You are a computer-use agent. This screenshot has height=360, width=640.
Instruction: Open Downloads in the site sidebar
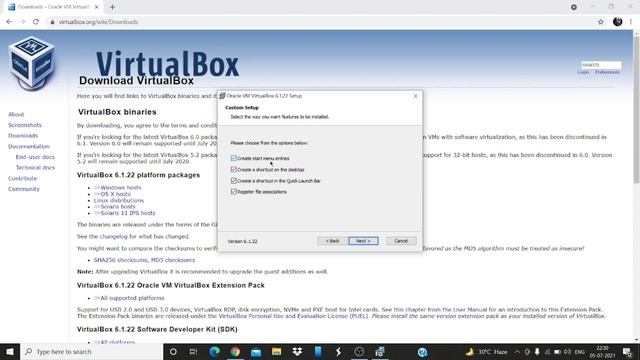point(23,136)
